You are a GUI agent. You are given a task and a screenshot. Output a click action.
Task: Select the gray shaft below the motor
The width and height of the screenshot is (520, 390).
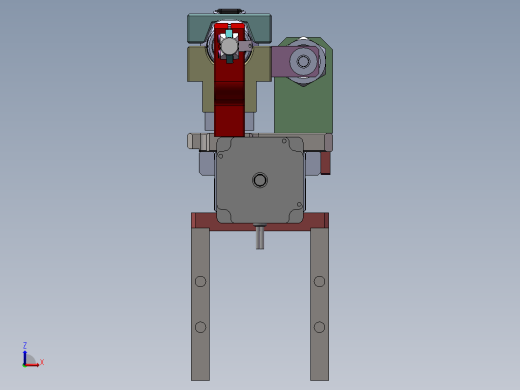click(260, 237)
